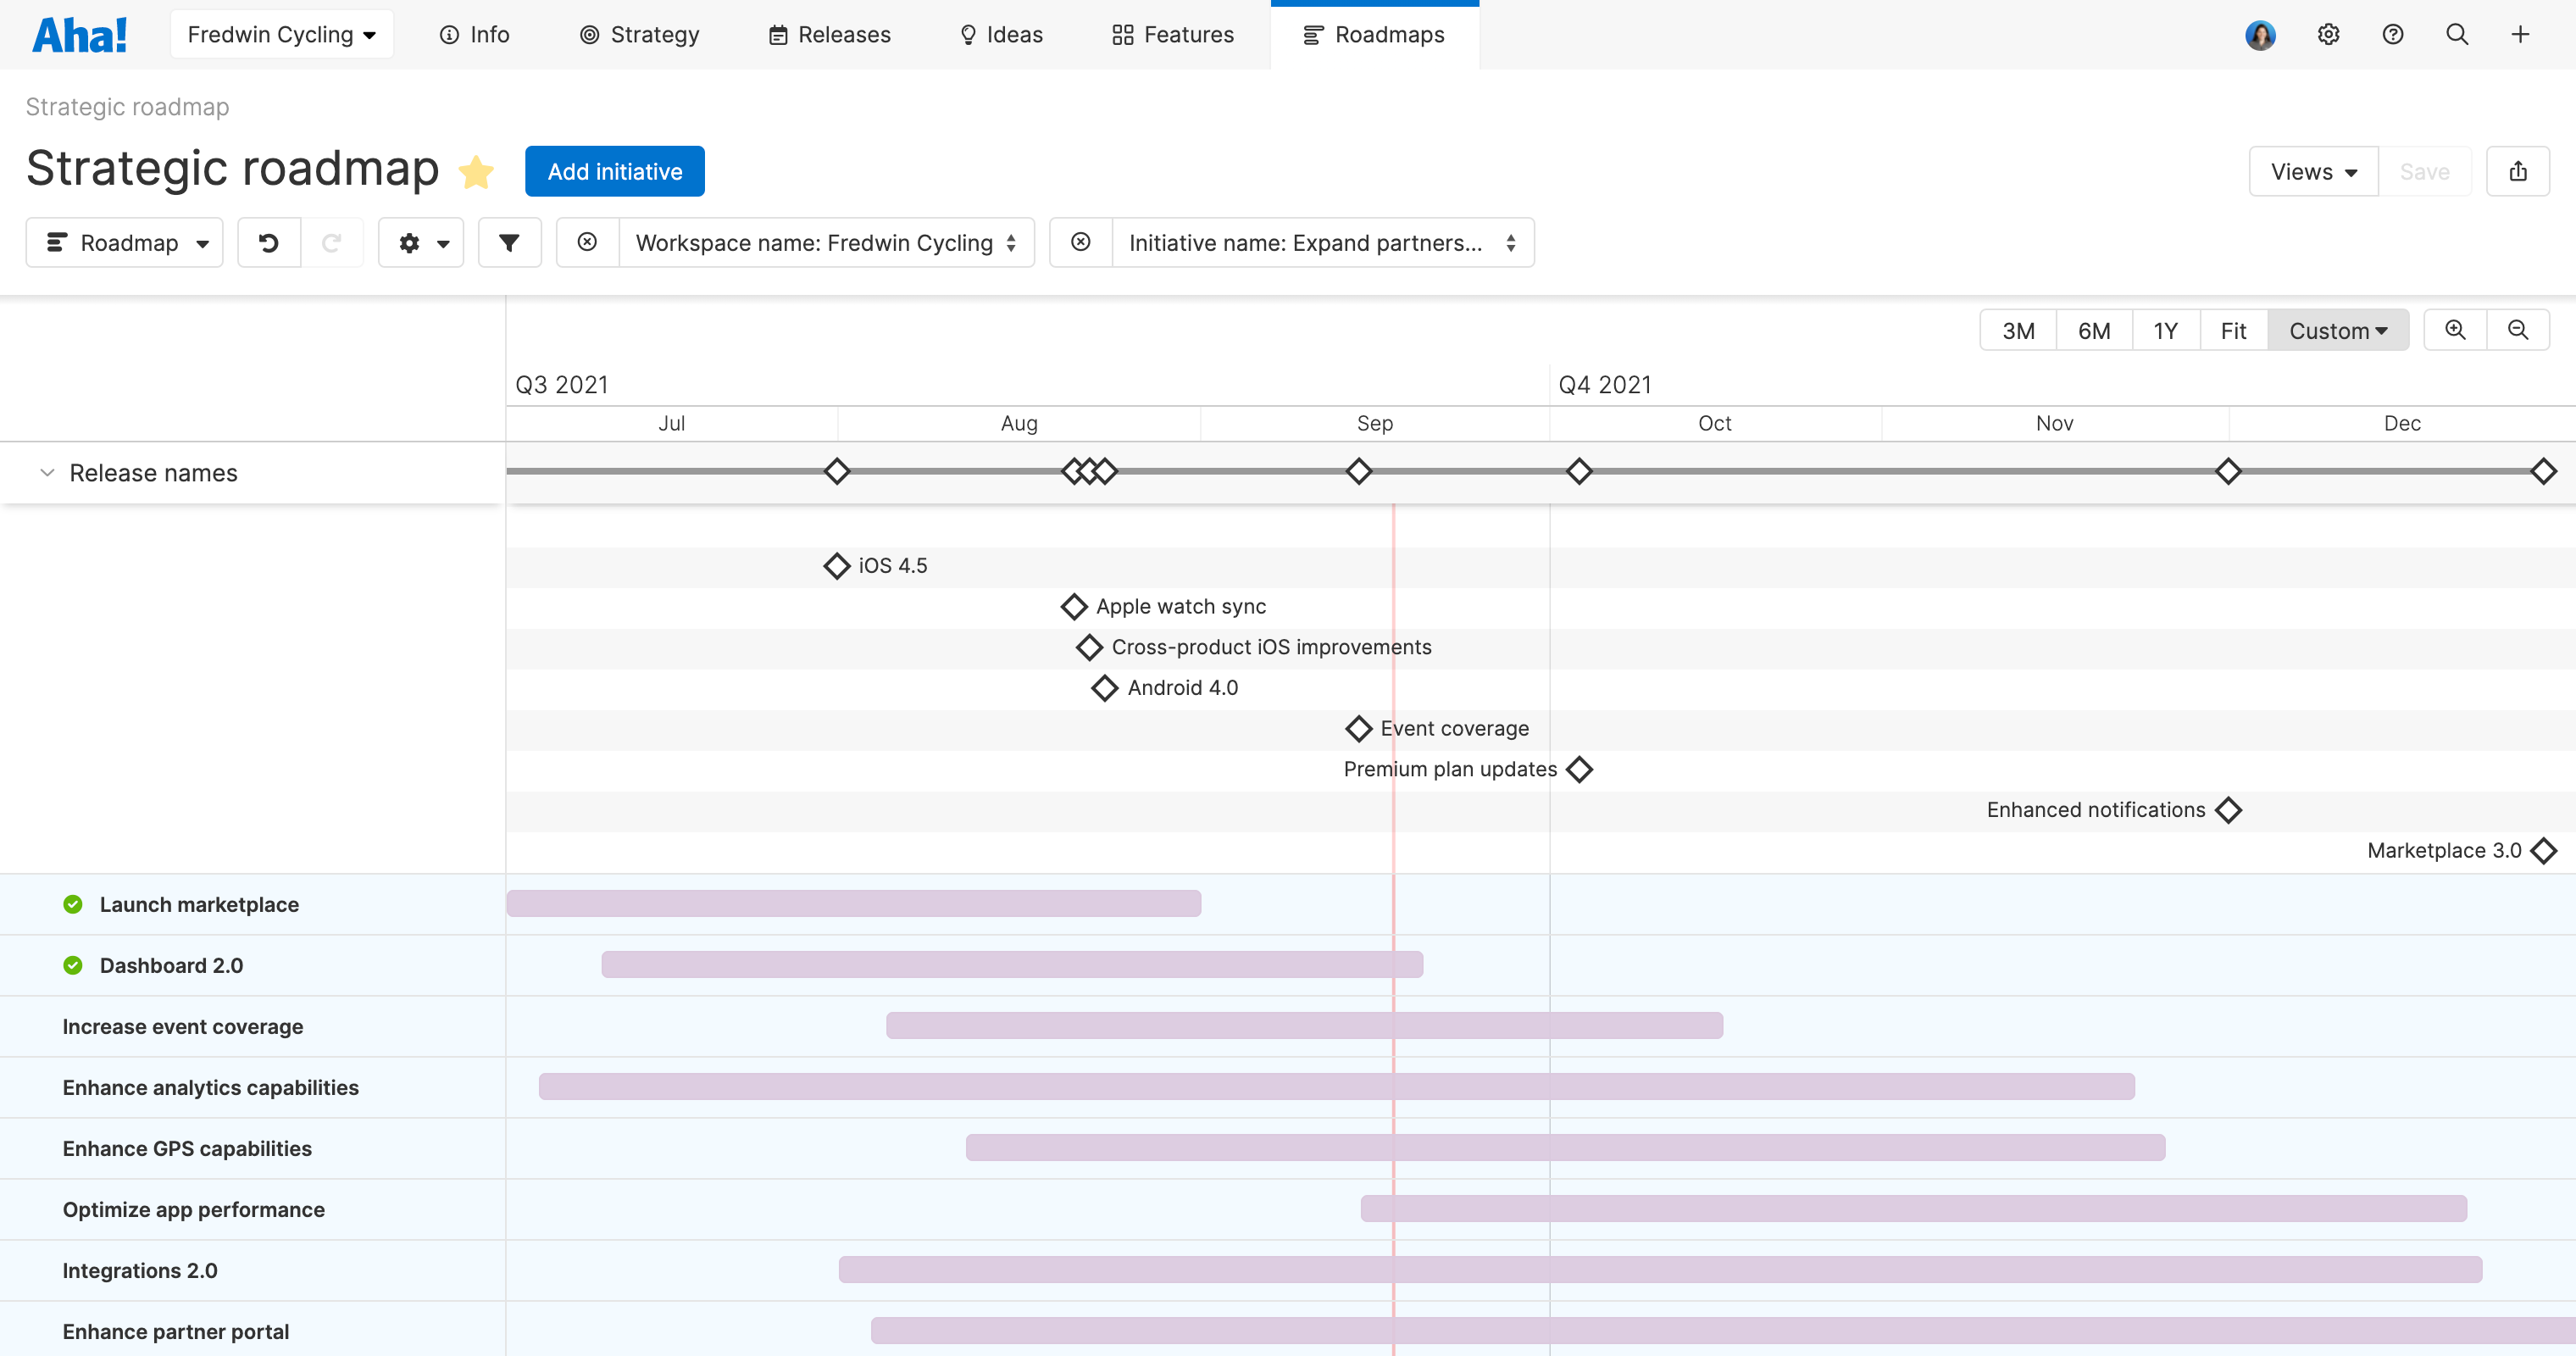Click the redo icon in the roadmap toolbar
2576x1356 pixels.
333,242
